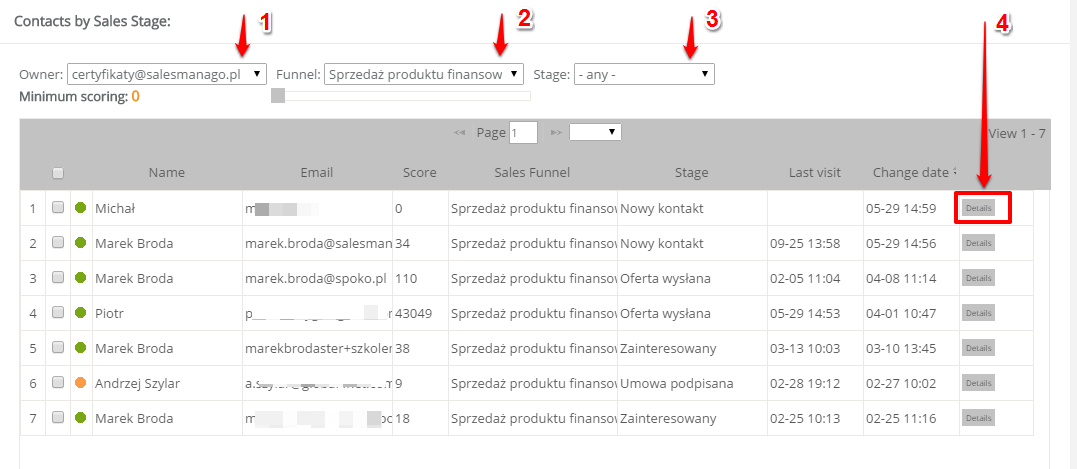Select the checkbox in Piotr's row
This screenshot has width=1077, height=469.
[x=58, y=312]
